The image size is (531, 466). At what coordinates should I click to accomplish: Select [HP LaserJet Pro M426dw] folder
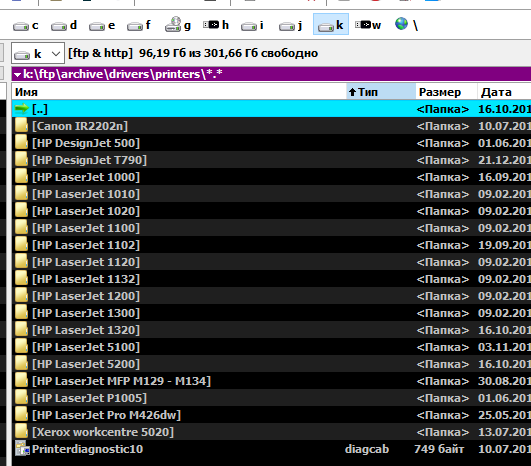coord(106,415)
